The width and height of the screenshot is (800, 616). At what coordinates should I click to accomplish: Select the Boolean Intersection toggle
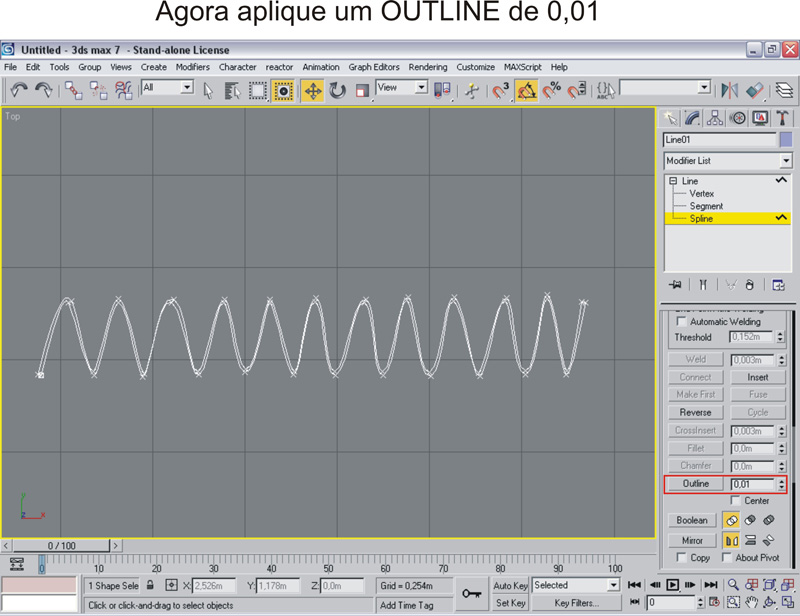click(x=768, y=521)
